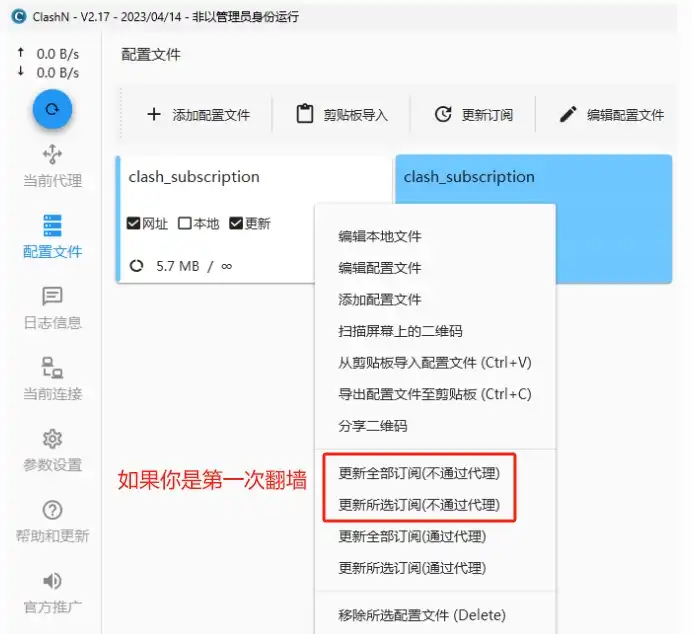
Task: Choose 更新全部订阅(不通过代理) from context menu
Action: [418, 473]
